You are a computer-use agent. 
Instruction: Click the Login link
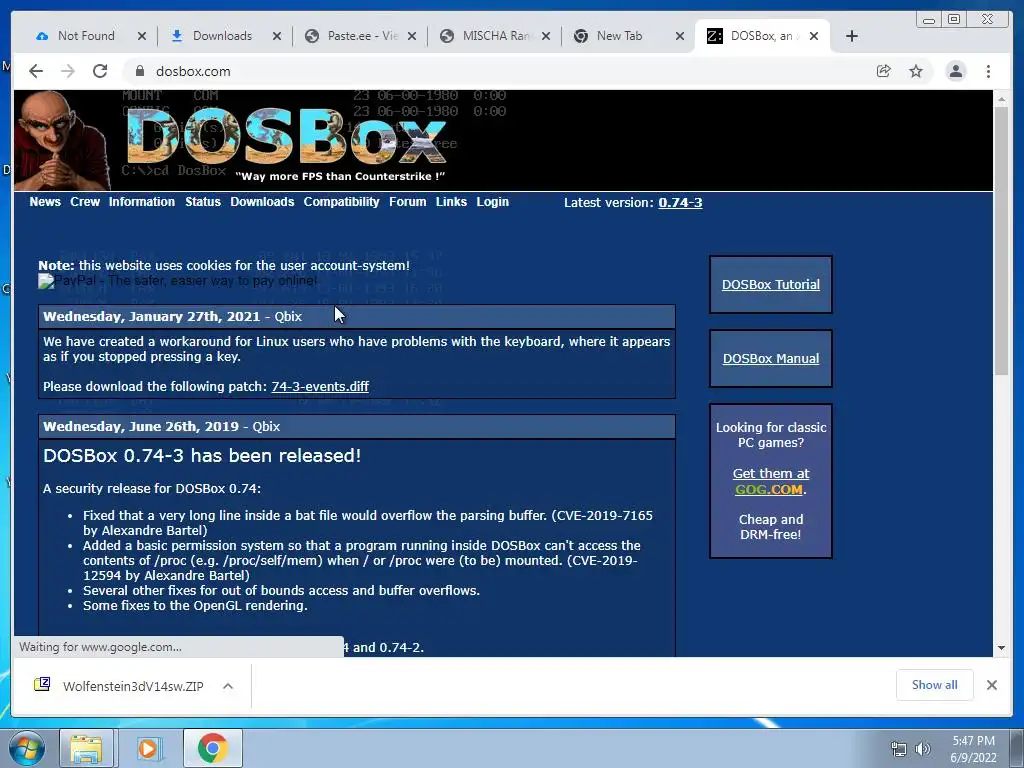pos(492,202)
